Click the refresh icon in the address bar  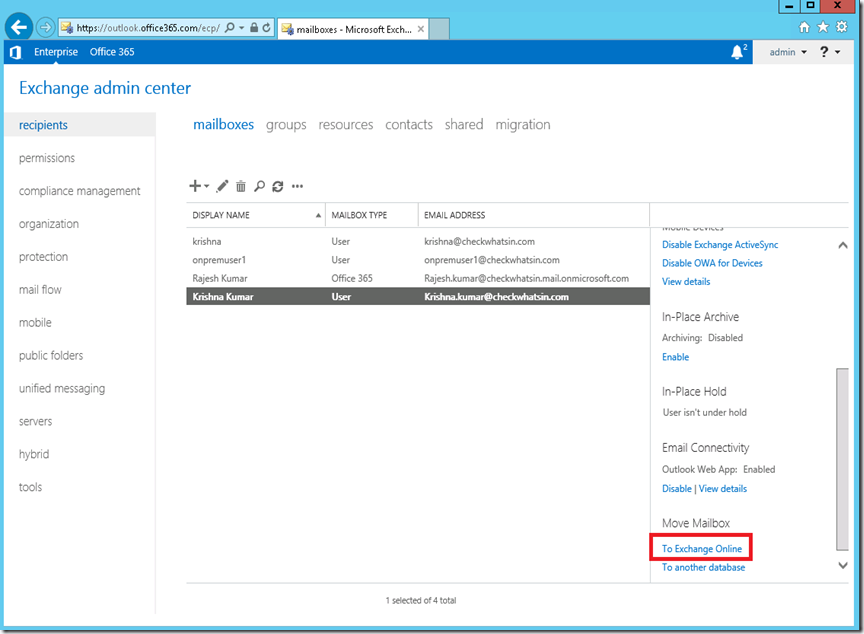267,28
